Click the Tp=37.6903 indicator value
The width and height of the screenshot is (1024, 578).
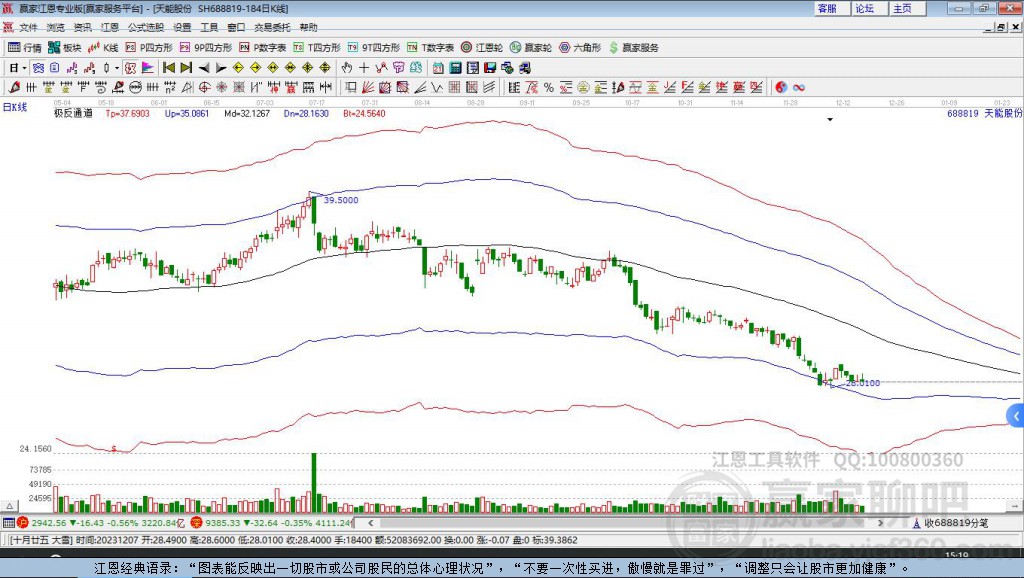(x=127, y=114)
